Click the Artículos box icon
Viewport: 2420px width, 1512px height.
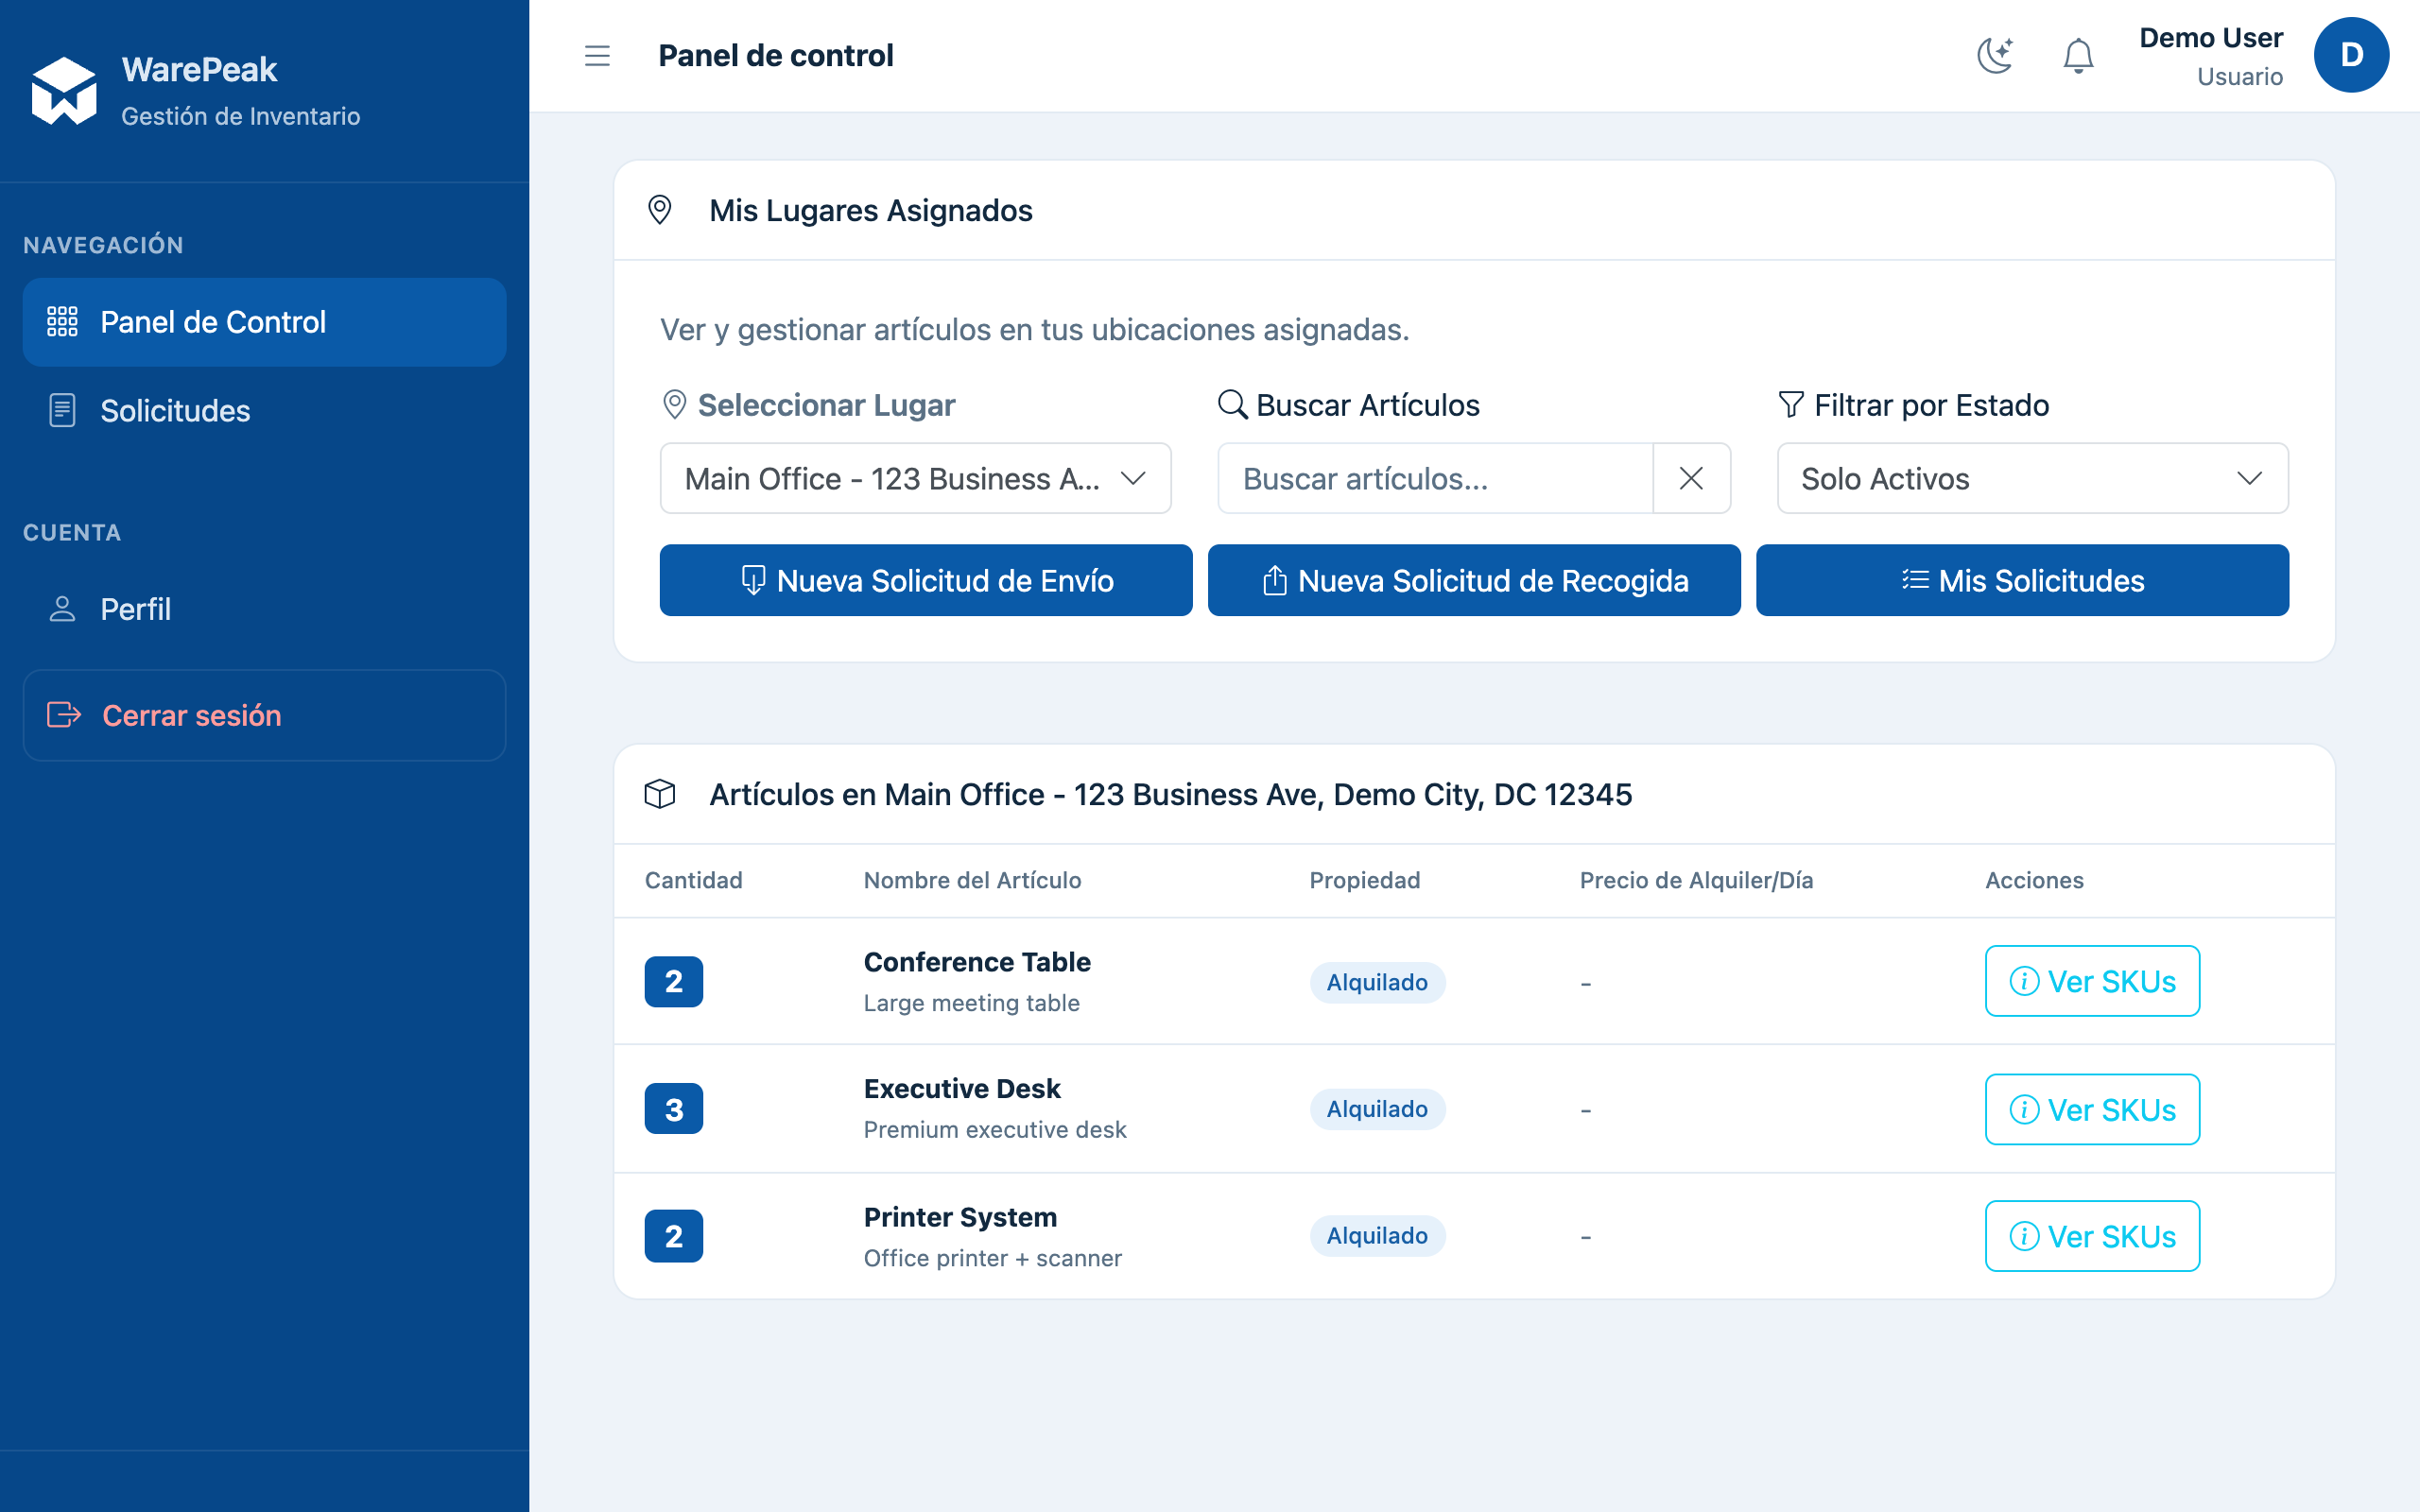click(x=660, y=794)
